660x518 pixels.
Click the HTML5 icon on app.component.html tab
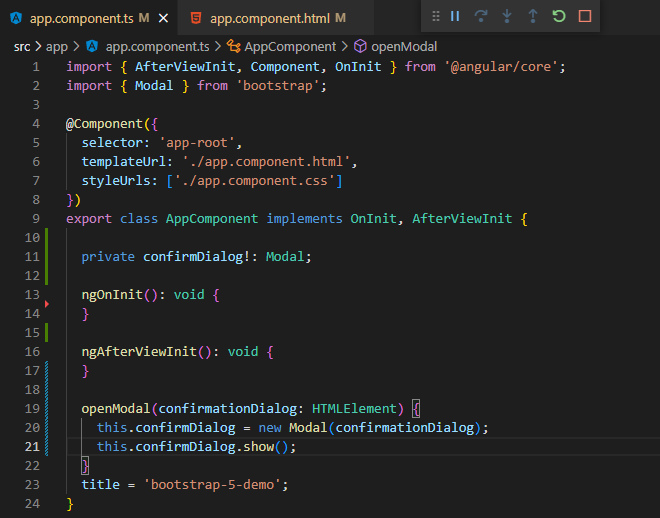click(x=196, y=19)
